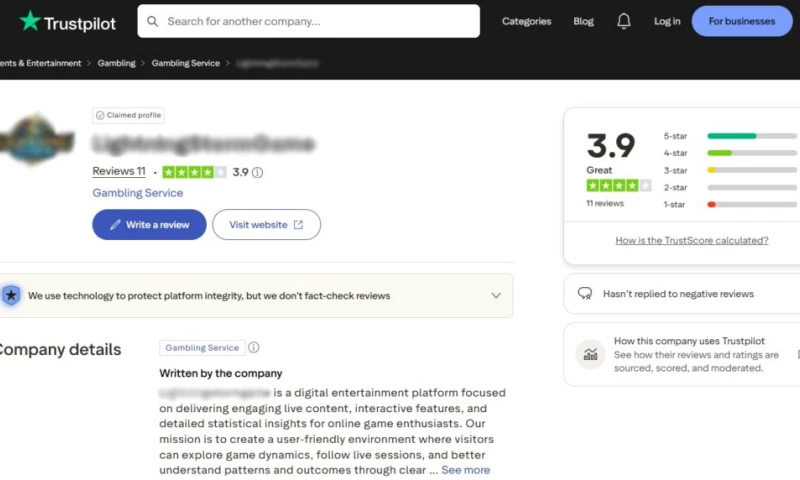Image resolution: width=800 pixels, height=480 pixels.
Task: Open the Reviews 11 link
Action: point(118,171)
